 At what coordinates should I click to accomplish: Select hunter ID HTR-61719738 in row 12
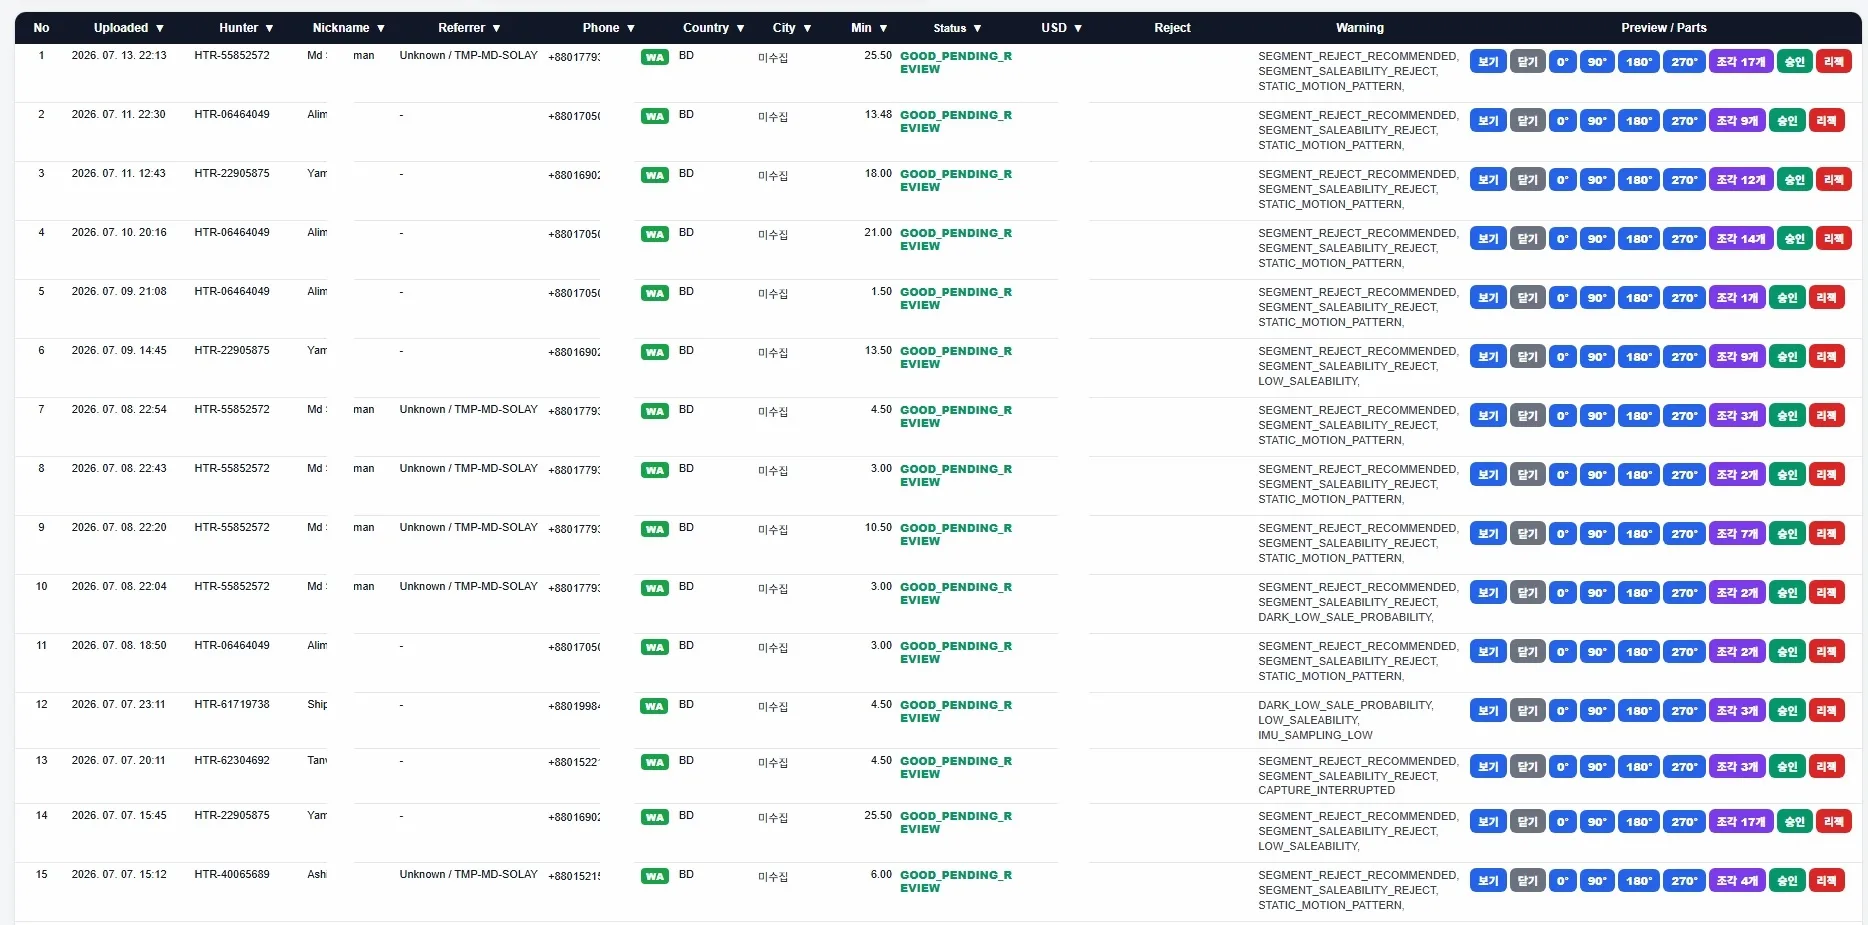[x=232, y=705]
